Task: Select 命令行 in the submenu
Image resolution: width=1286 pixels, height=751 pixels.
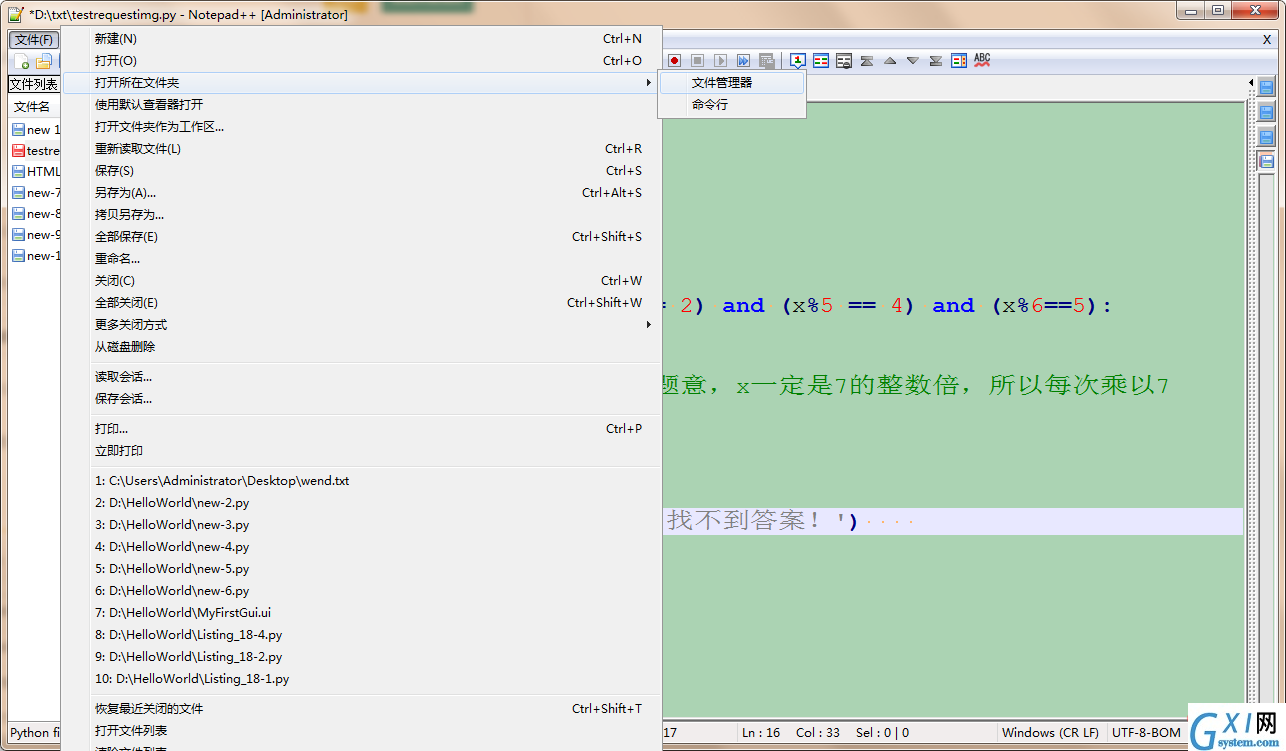Action: pyautogui.click(x=732, y=105)
